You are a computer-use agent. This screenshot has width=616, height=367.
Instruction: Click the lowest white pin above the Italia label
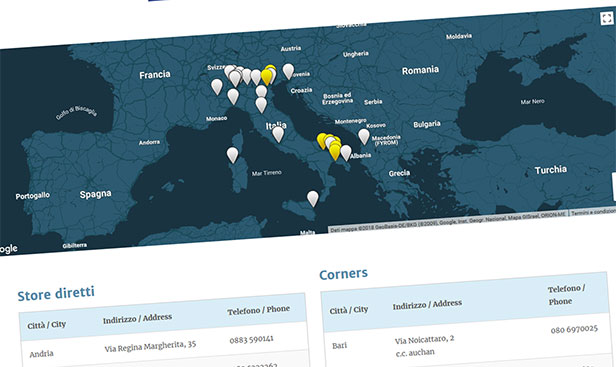coord(261,105)
